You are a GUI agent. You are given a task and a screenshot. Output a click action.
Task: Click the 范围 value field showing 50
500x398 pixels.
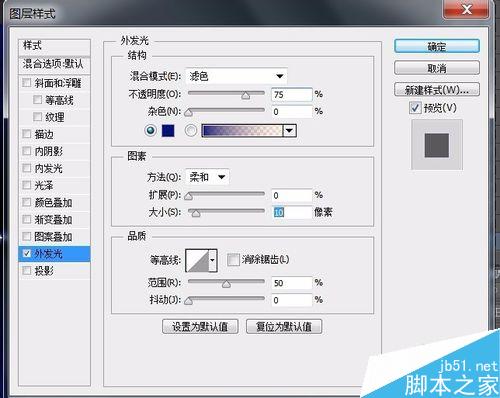click(x=292, y=283)
